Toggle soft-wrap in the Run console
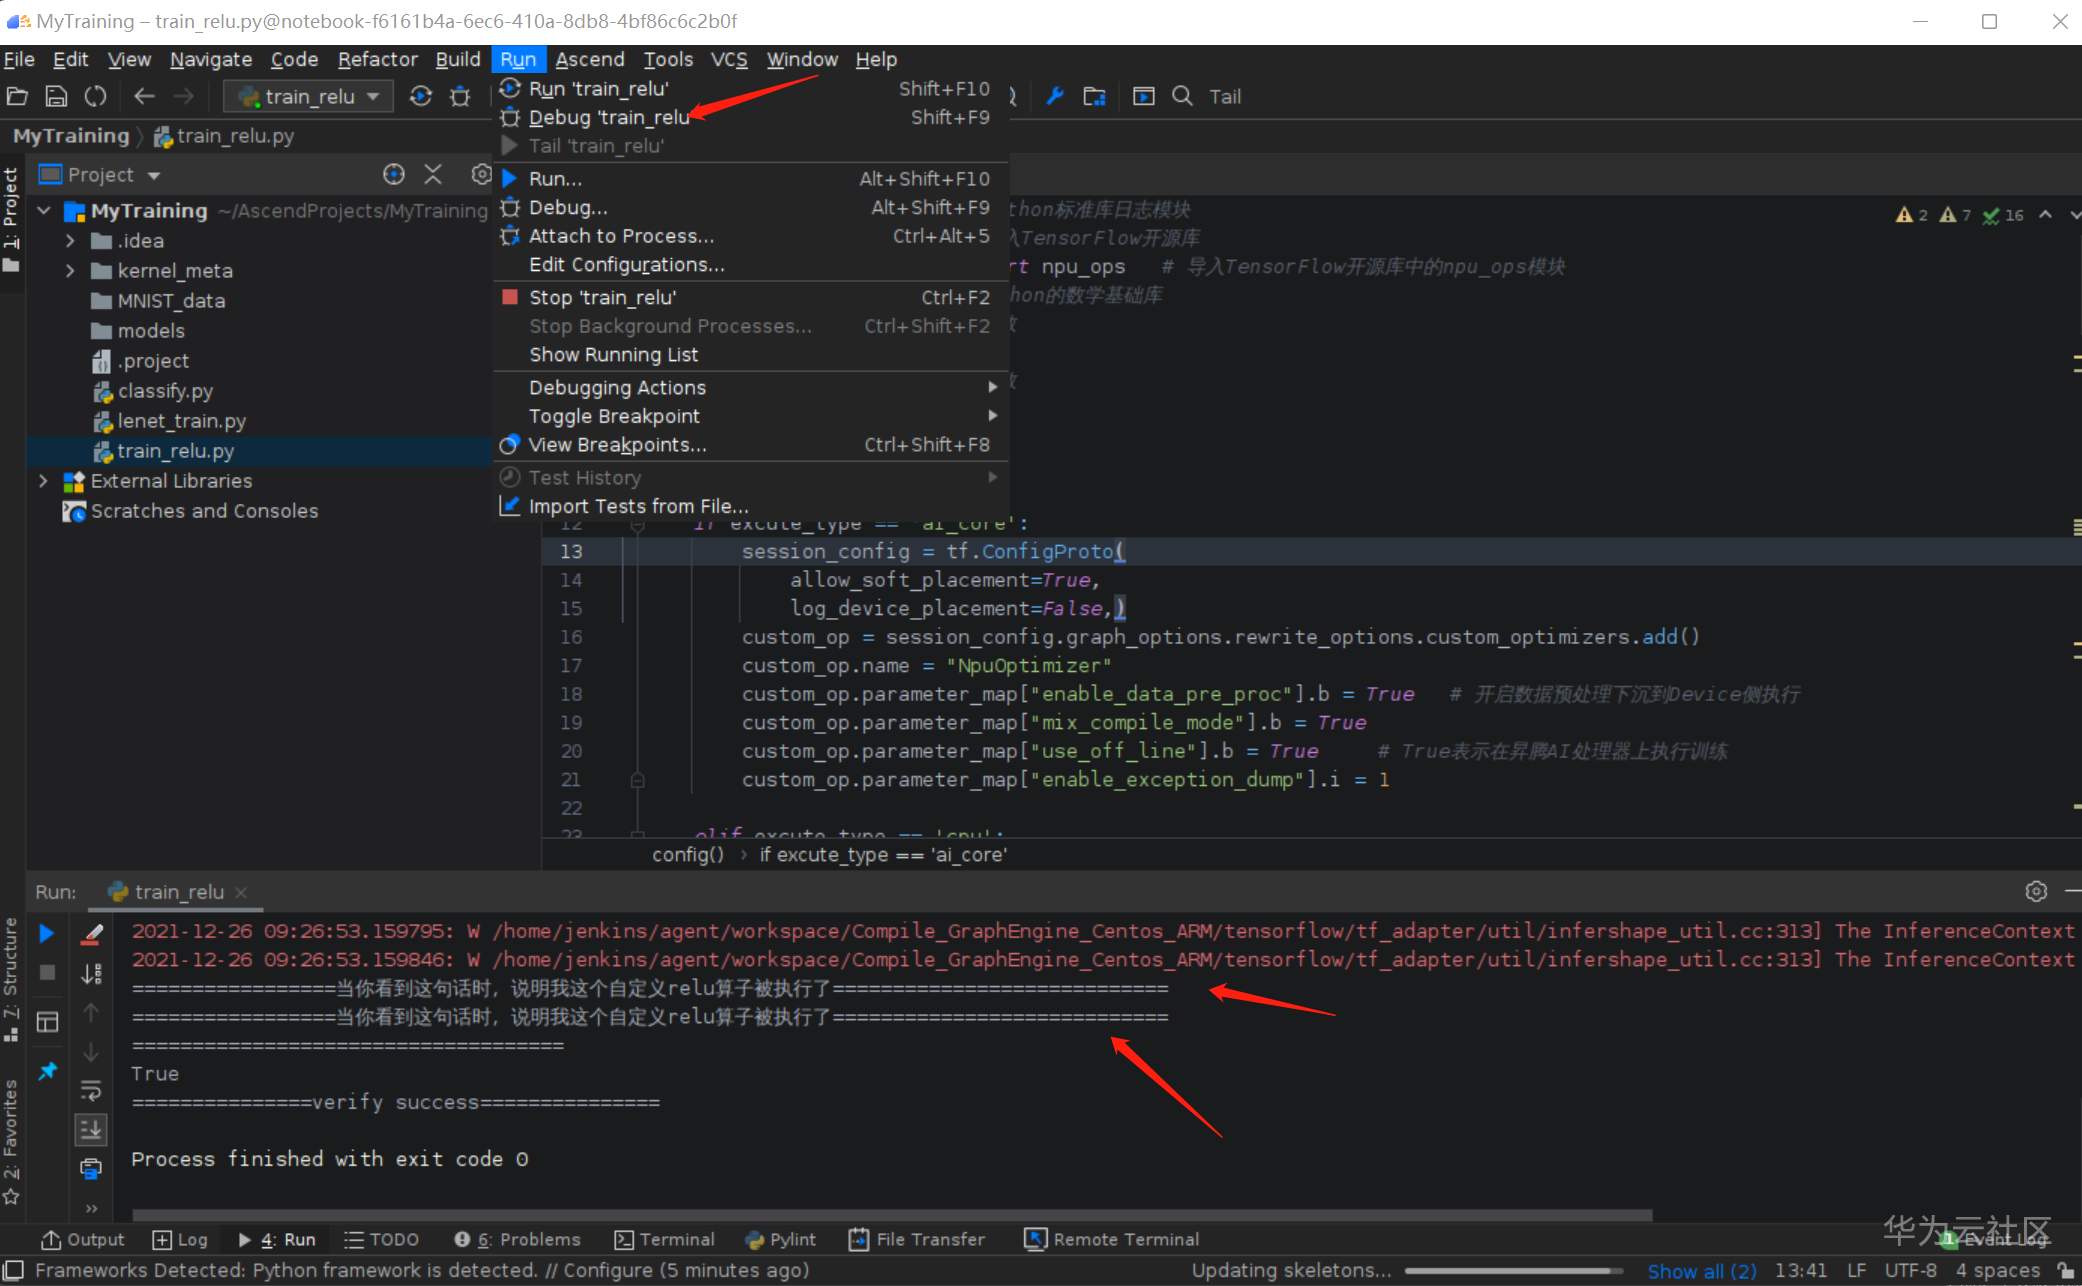This screenshot has height=1286, width=2082. point(91,1090)
